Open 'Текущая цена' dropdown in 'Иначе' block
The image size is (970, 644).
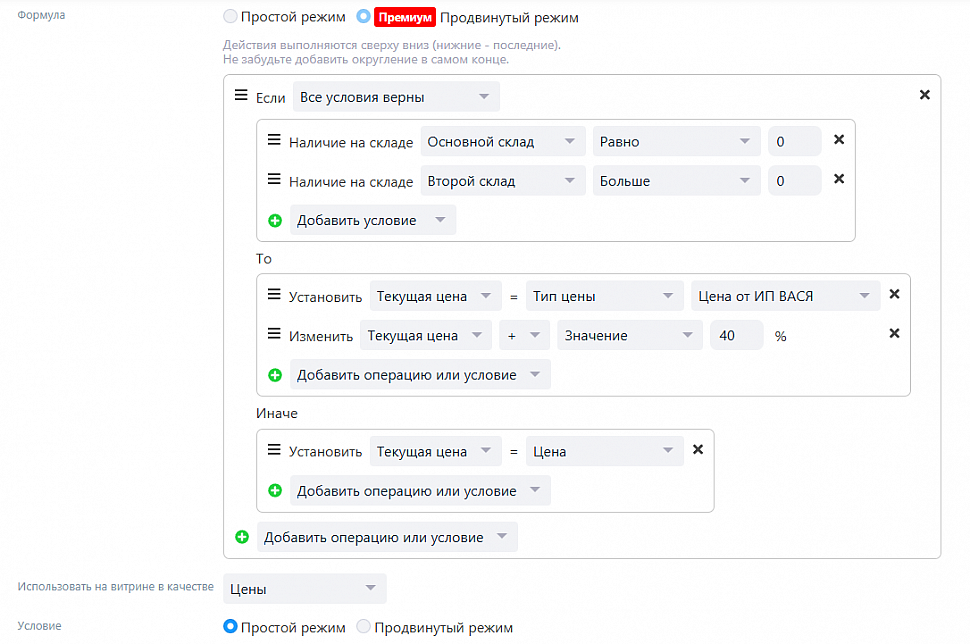(436, 452)
